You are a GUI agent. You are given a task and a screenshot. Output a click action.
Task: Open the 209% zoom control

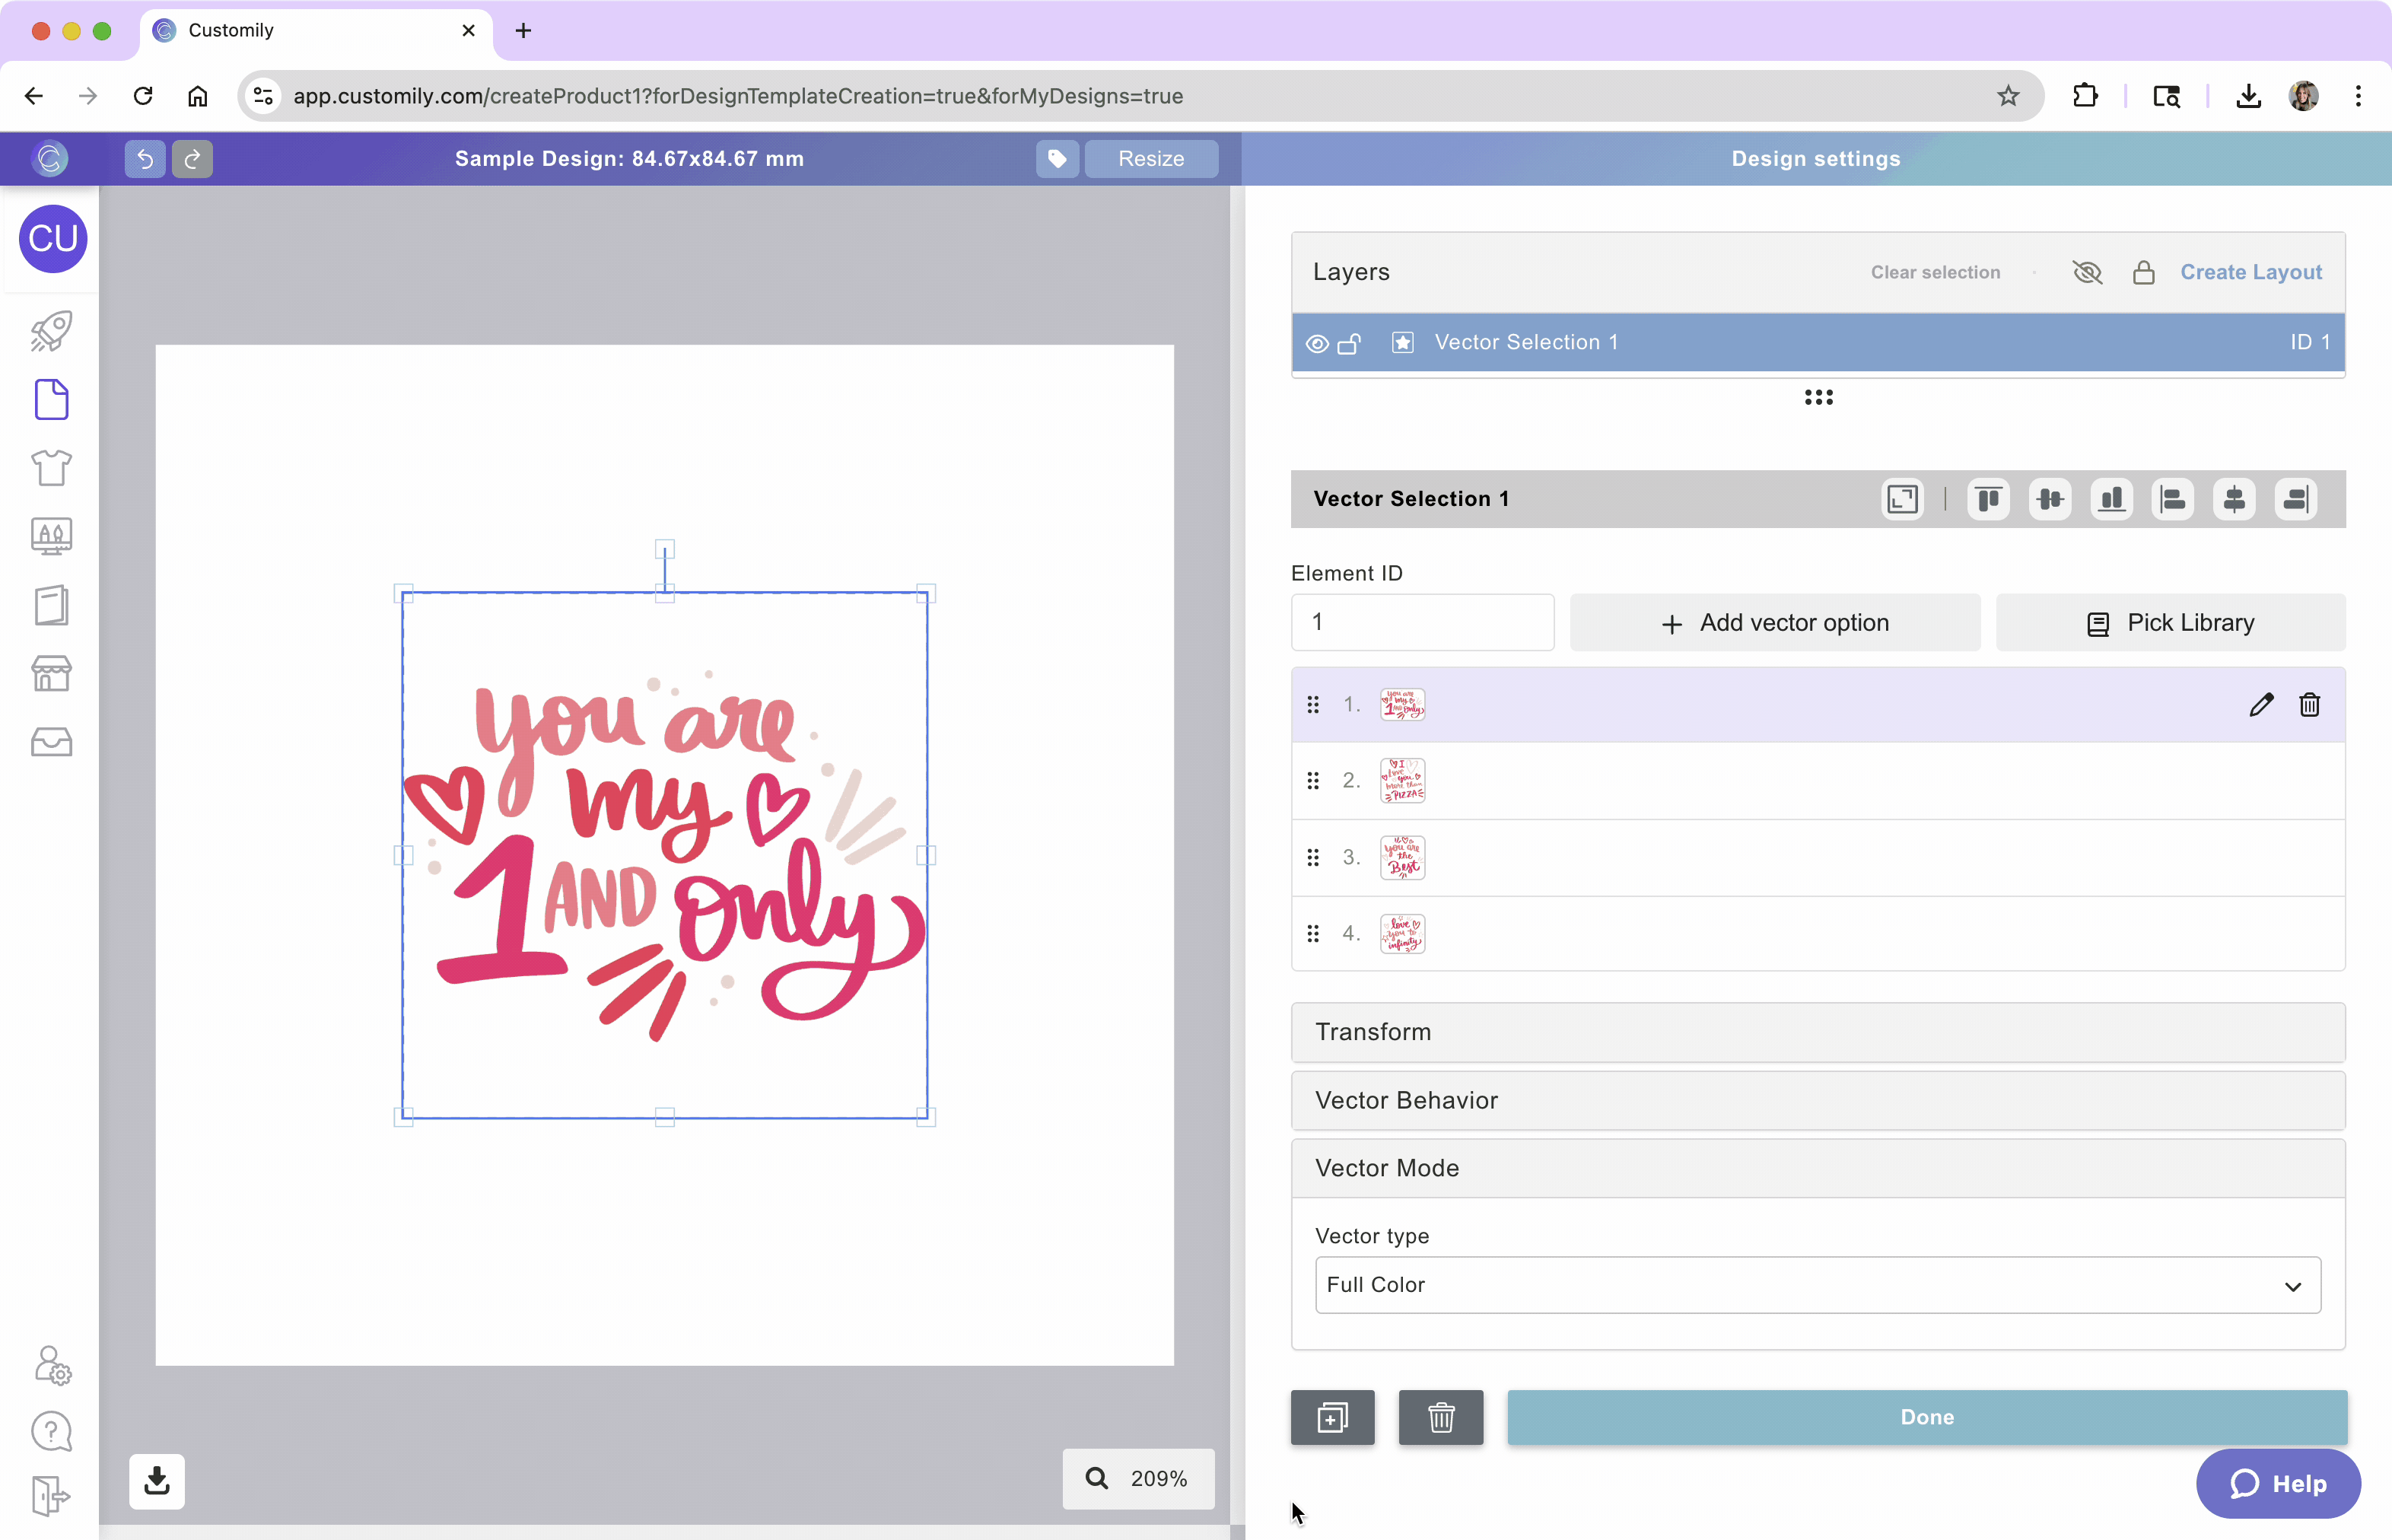tap(1138, 1478)
